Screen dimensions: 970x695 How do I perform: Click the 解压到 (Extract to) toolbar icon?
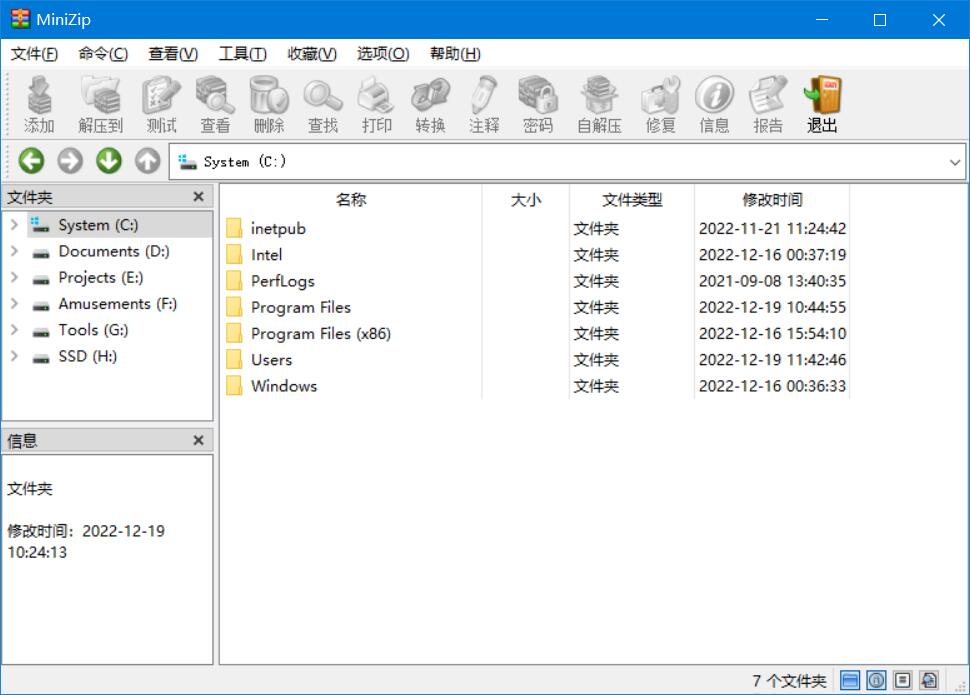[100, 96]
